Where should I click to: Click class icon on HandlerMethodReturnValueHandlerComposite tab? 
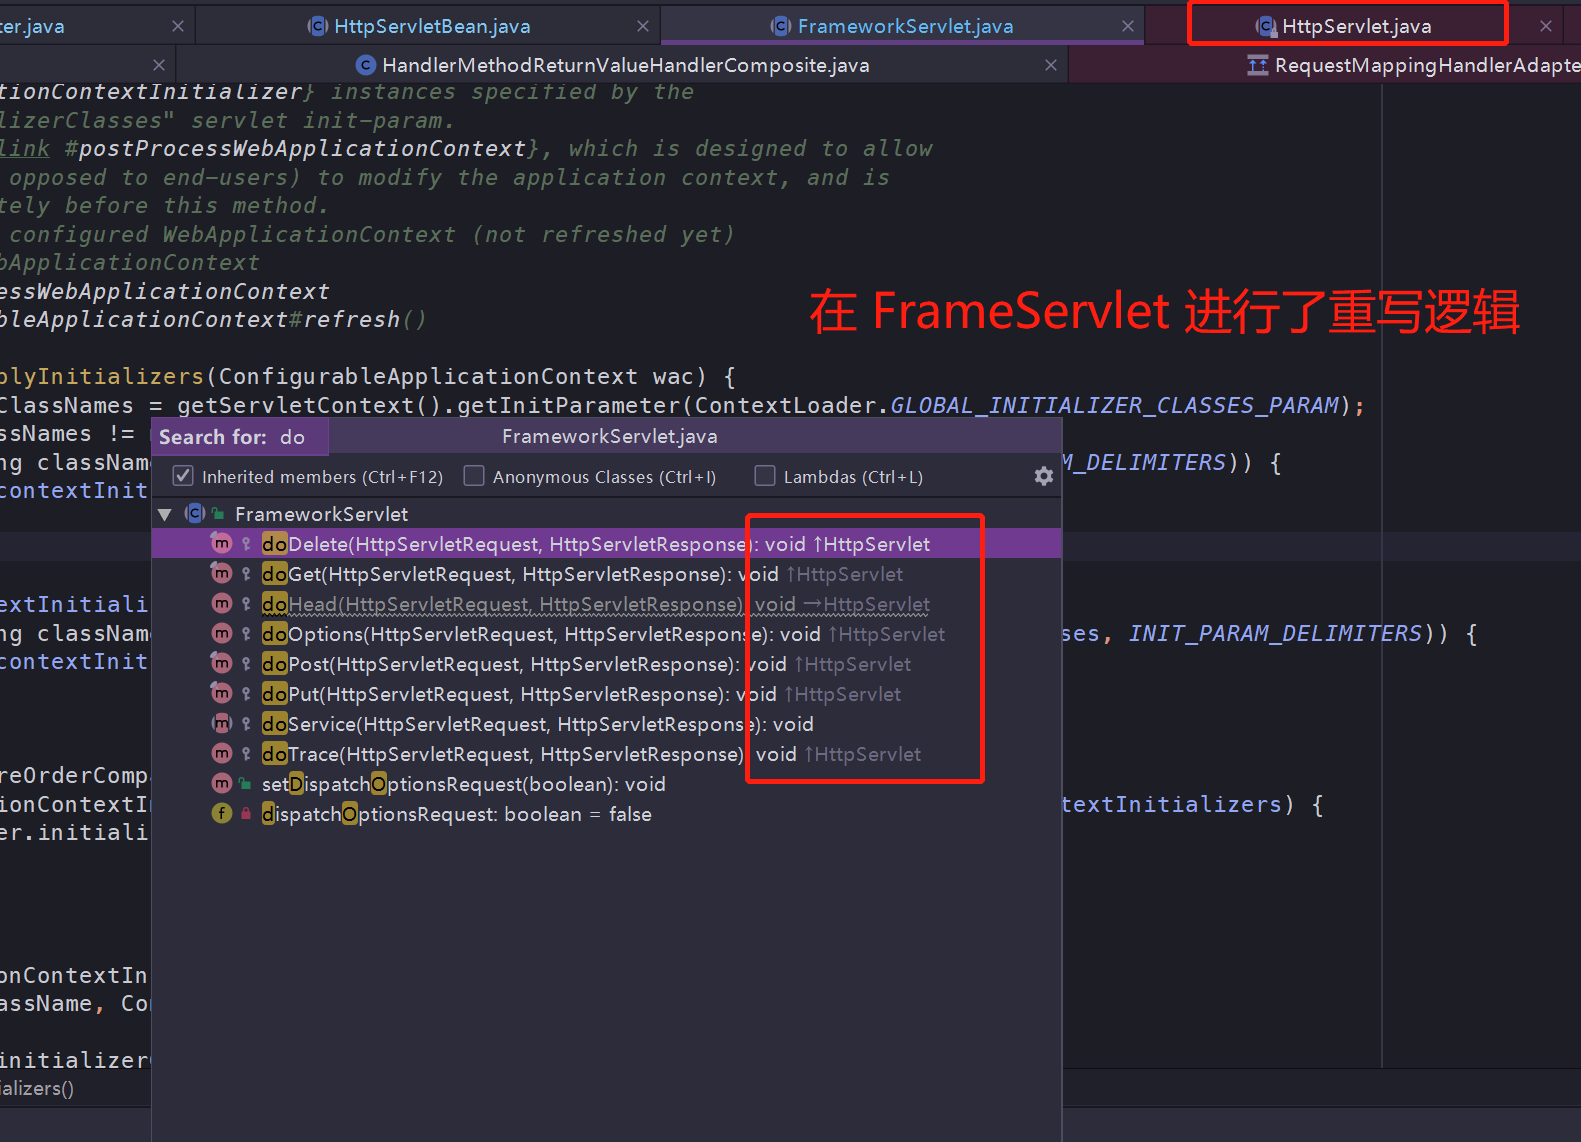tap(366, 65)
